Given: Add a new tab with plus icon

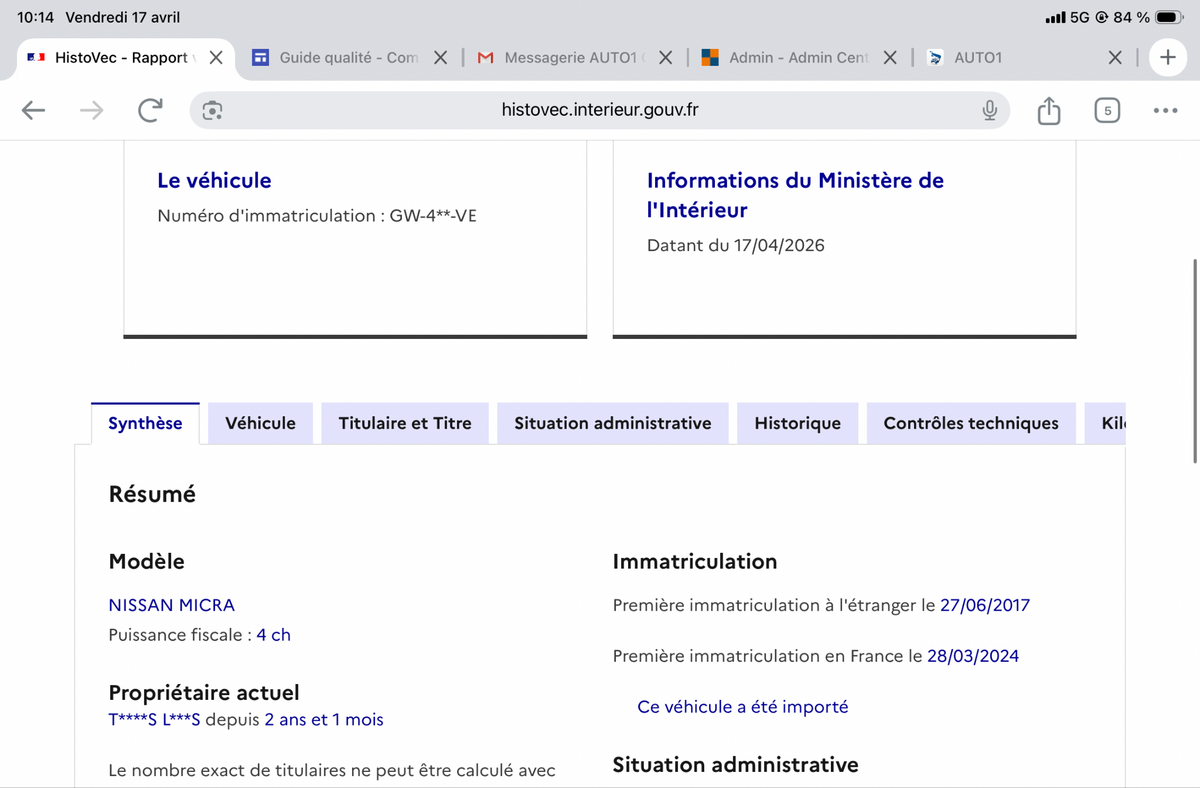Looking at the screenshot, I should 1167,58.
